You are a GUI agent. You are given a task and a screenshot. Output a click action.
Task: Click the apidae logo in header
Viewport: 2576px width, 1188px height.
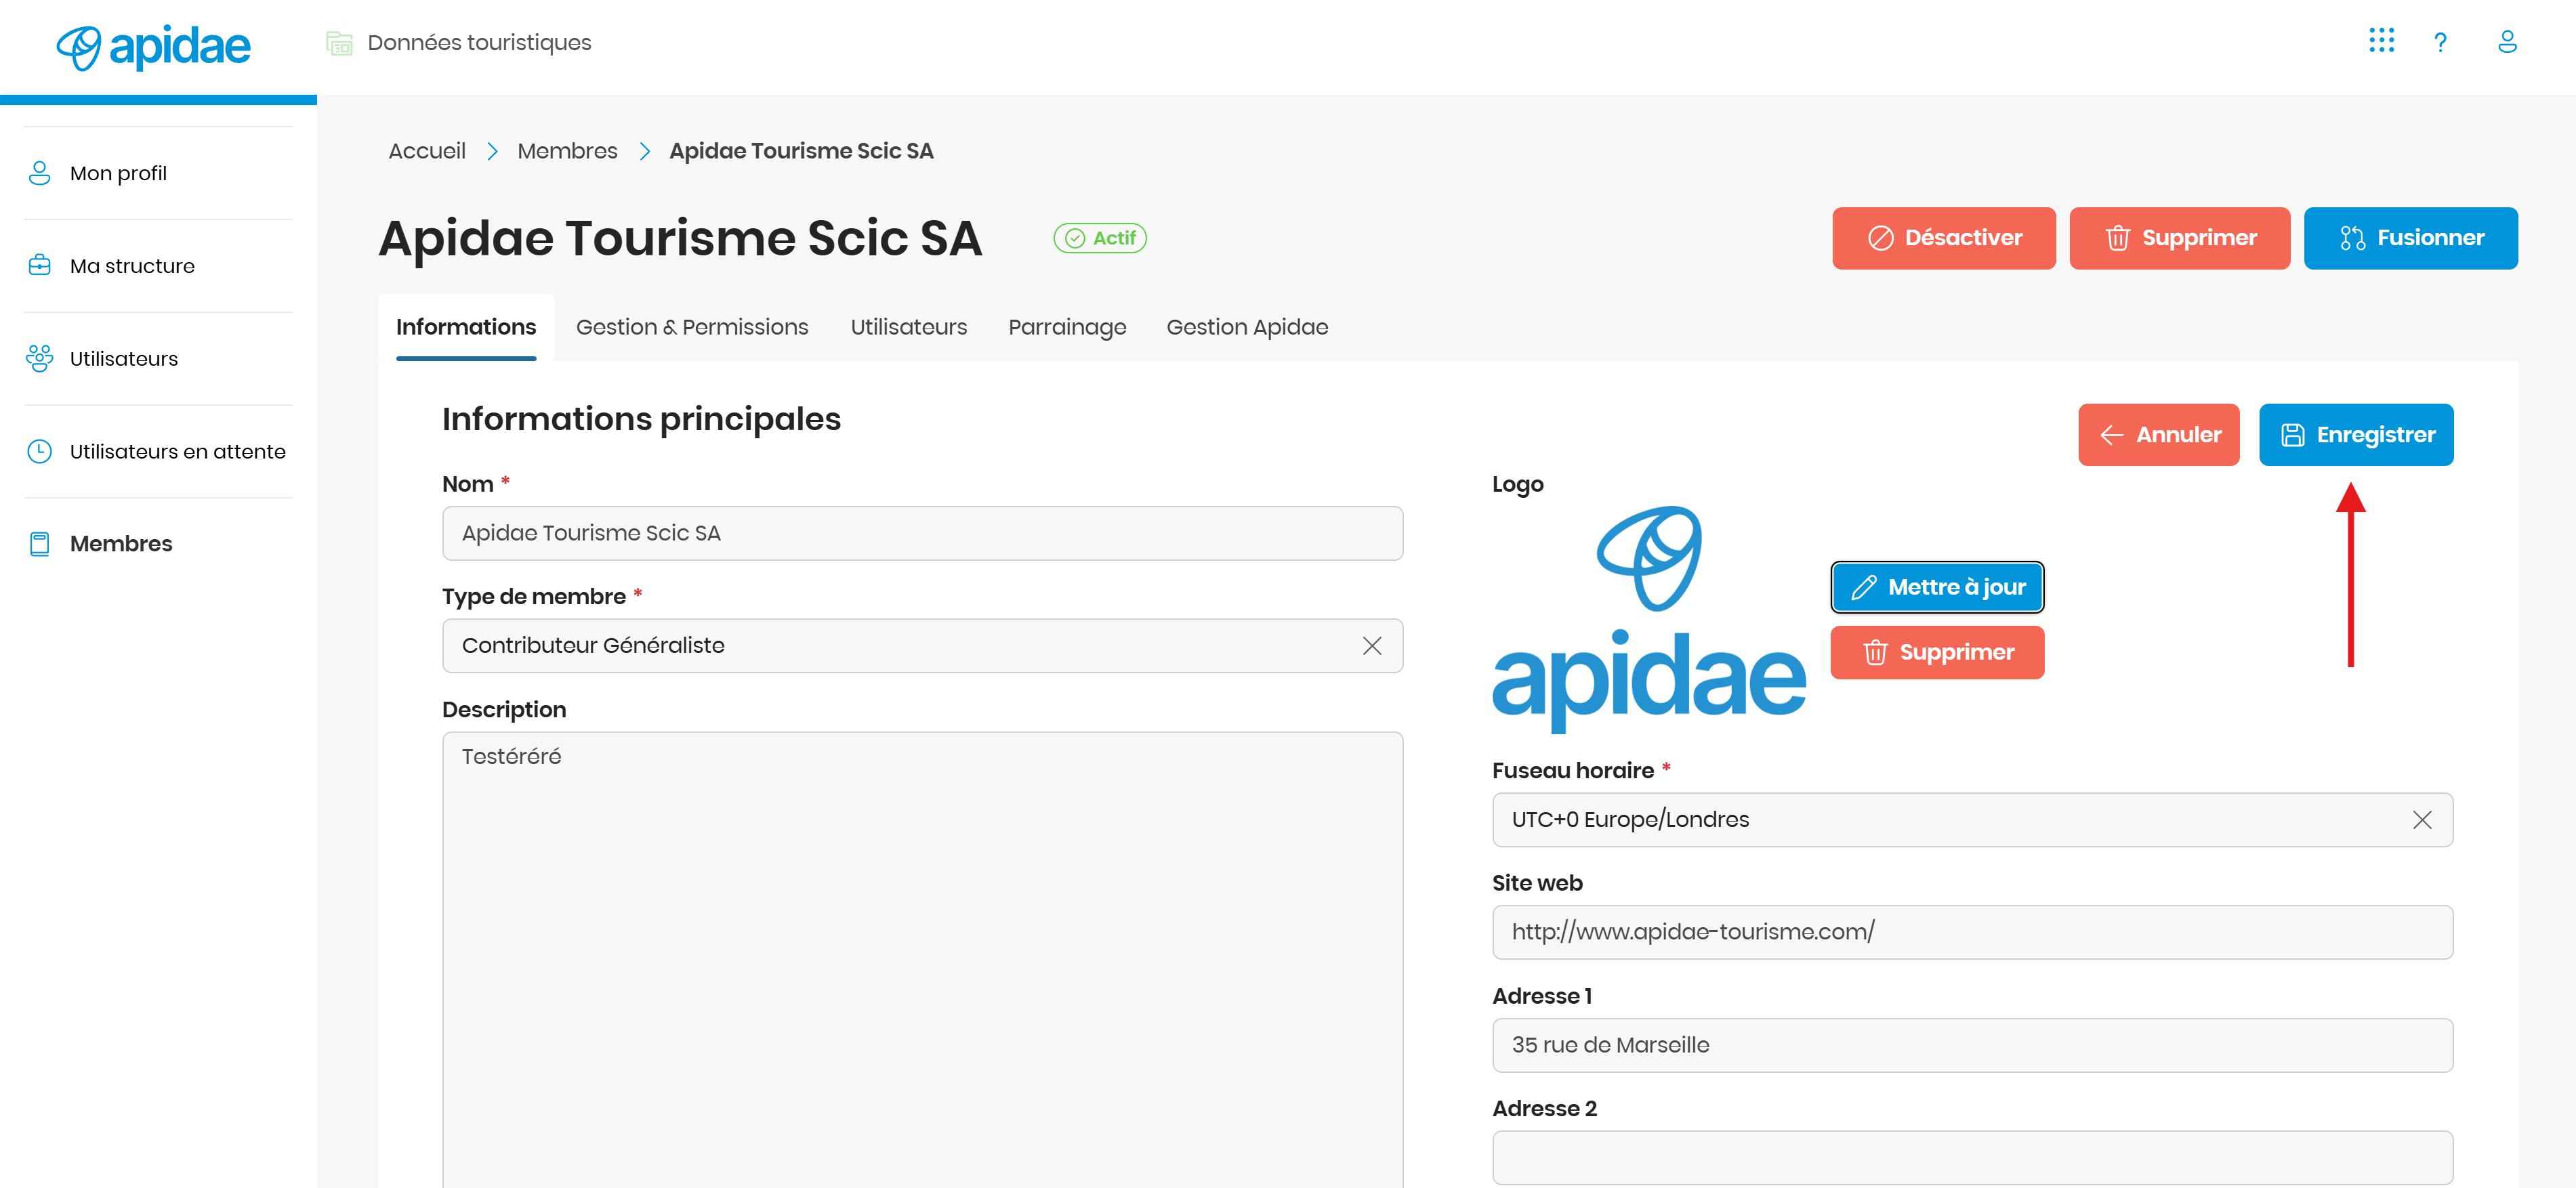pos(153,47)
